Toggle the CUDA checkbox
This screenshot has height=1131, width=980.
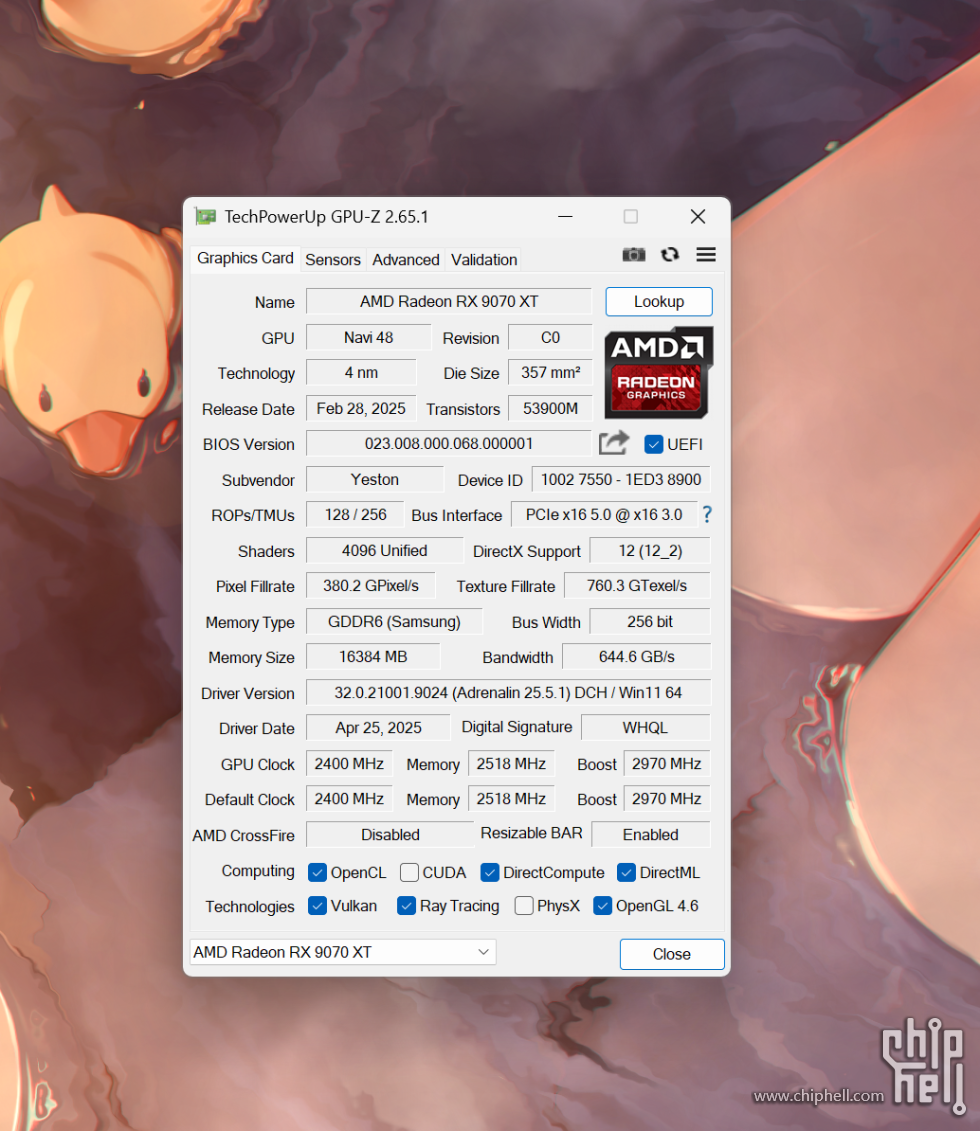coord(410,873)
